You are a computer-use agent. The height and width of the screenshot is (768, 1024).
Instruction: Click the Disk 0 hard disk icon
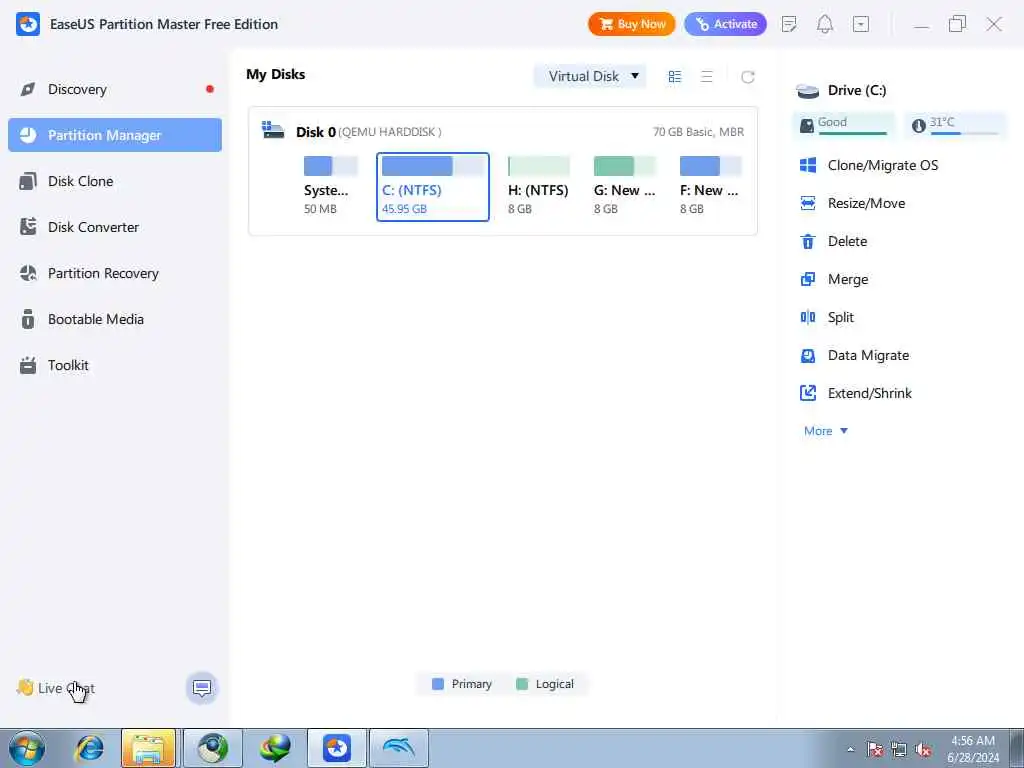coord(273,130)
